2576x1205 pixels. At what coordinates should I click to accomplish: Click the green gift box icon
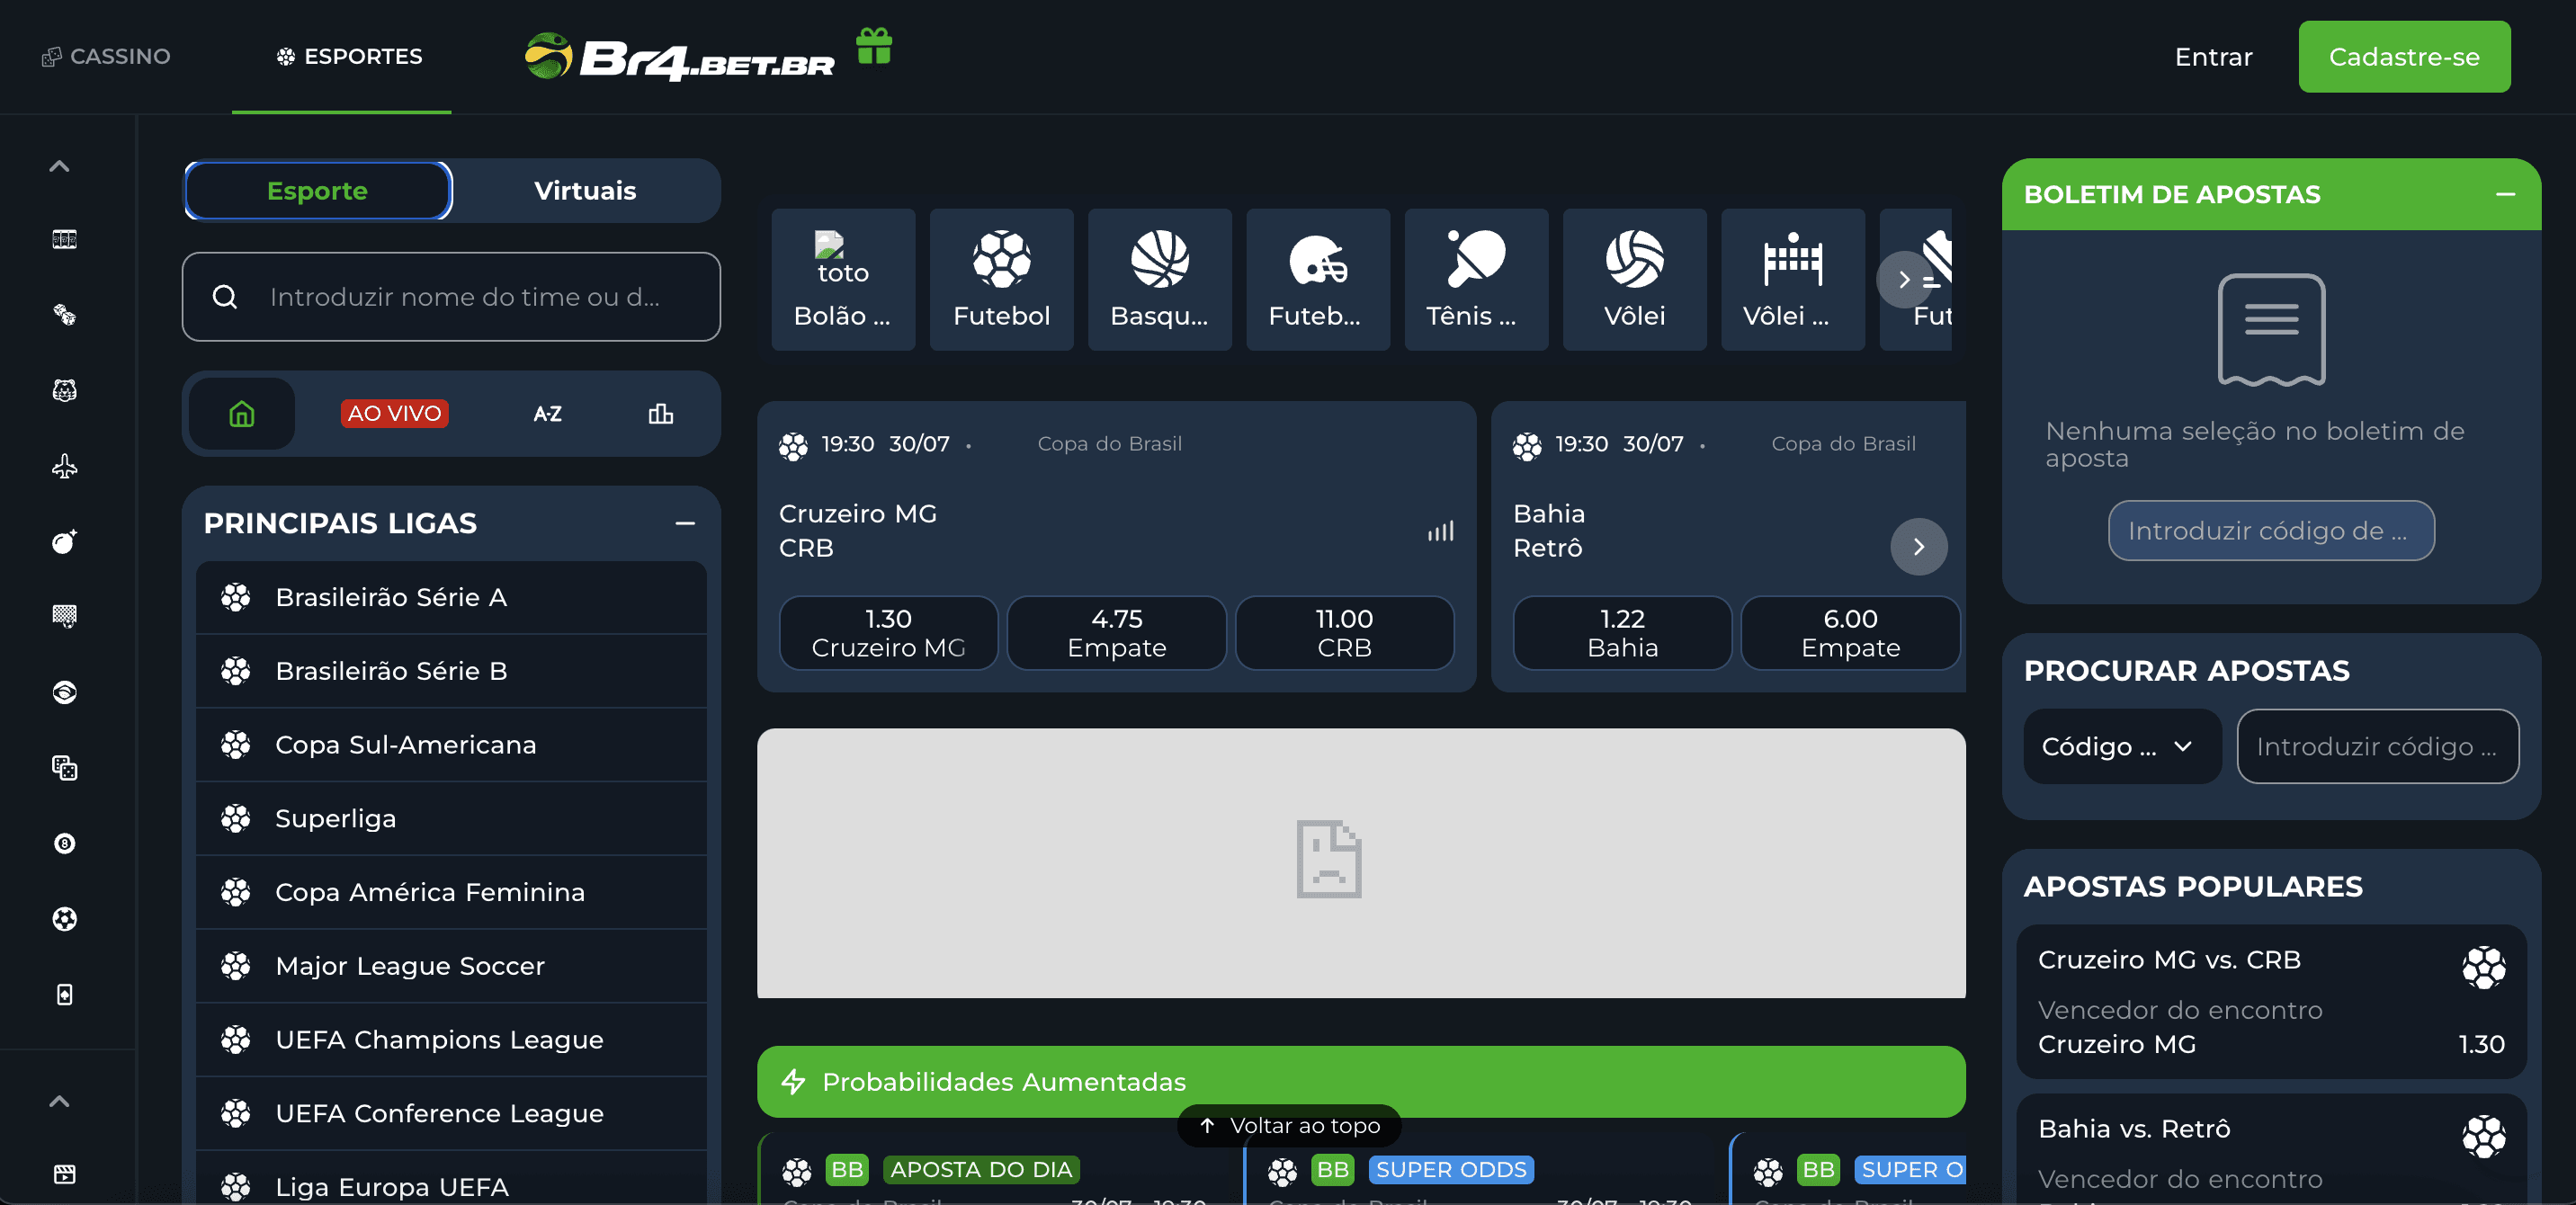pos(873,46)
